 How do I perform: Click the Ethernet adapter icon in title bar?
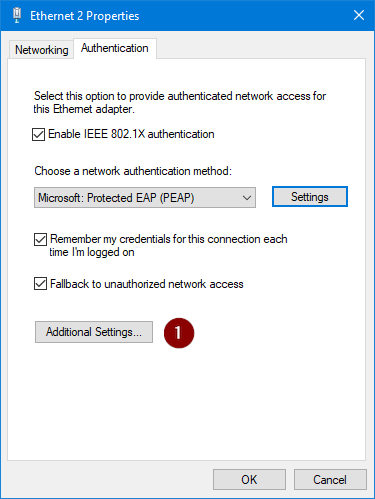[x=17, y=15]
